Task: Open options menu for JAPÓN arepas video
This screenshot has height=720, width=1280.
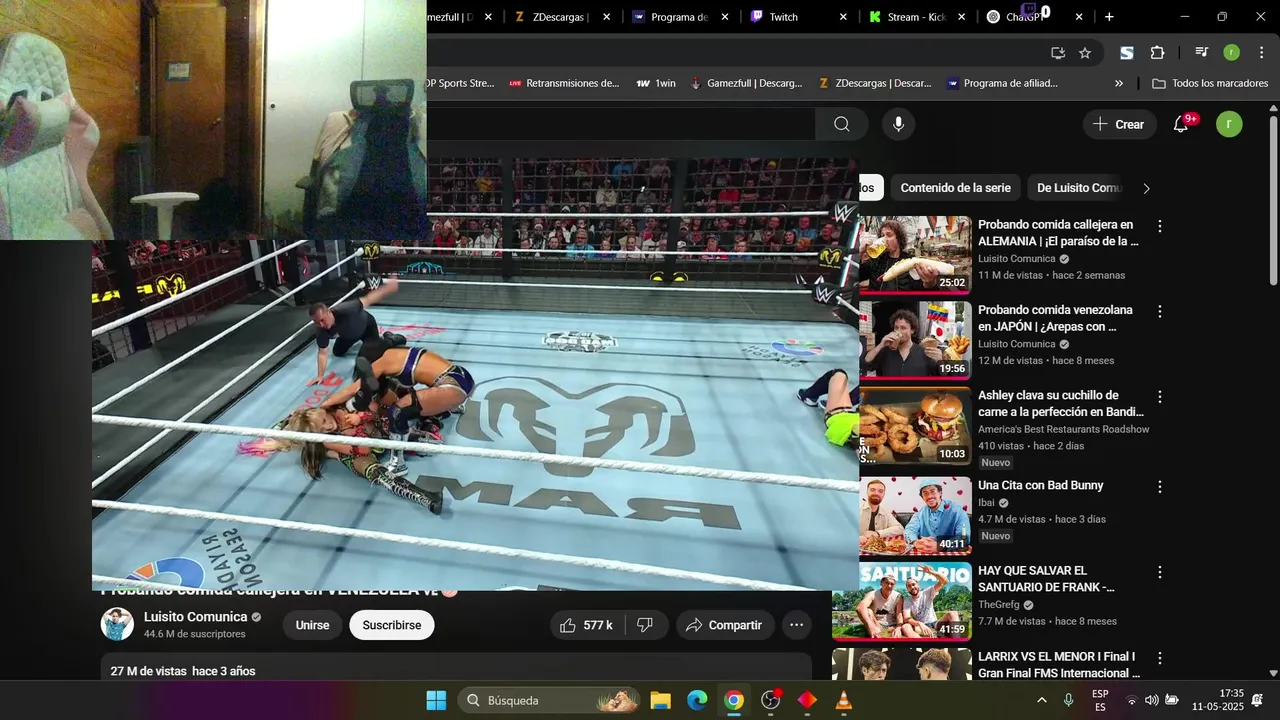Action: (x=1160, y=312)
